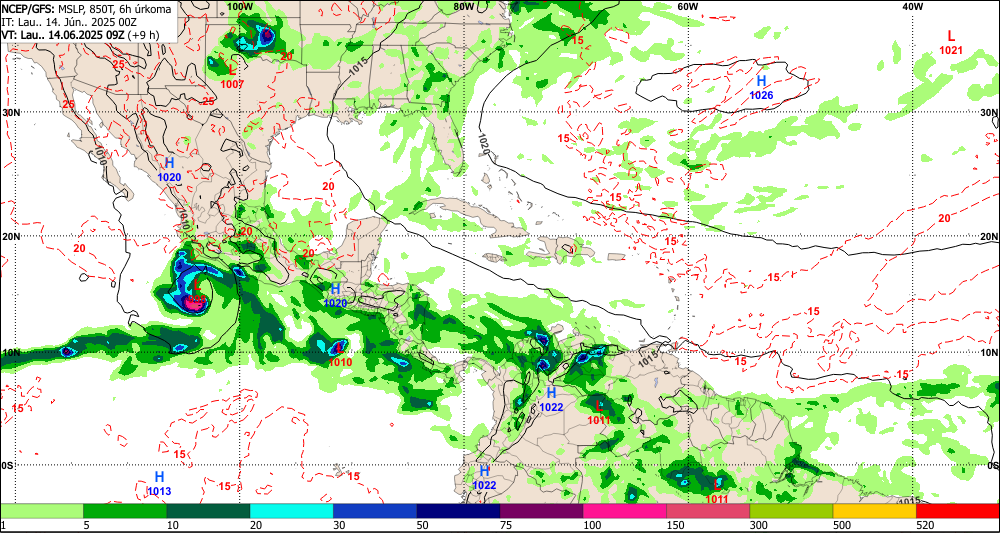Click the 0S latitude label on left edge

[7, 465]
